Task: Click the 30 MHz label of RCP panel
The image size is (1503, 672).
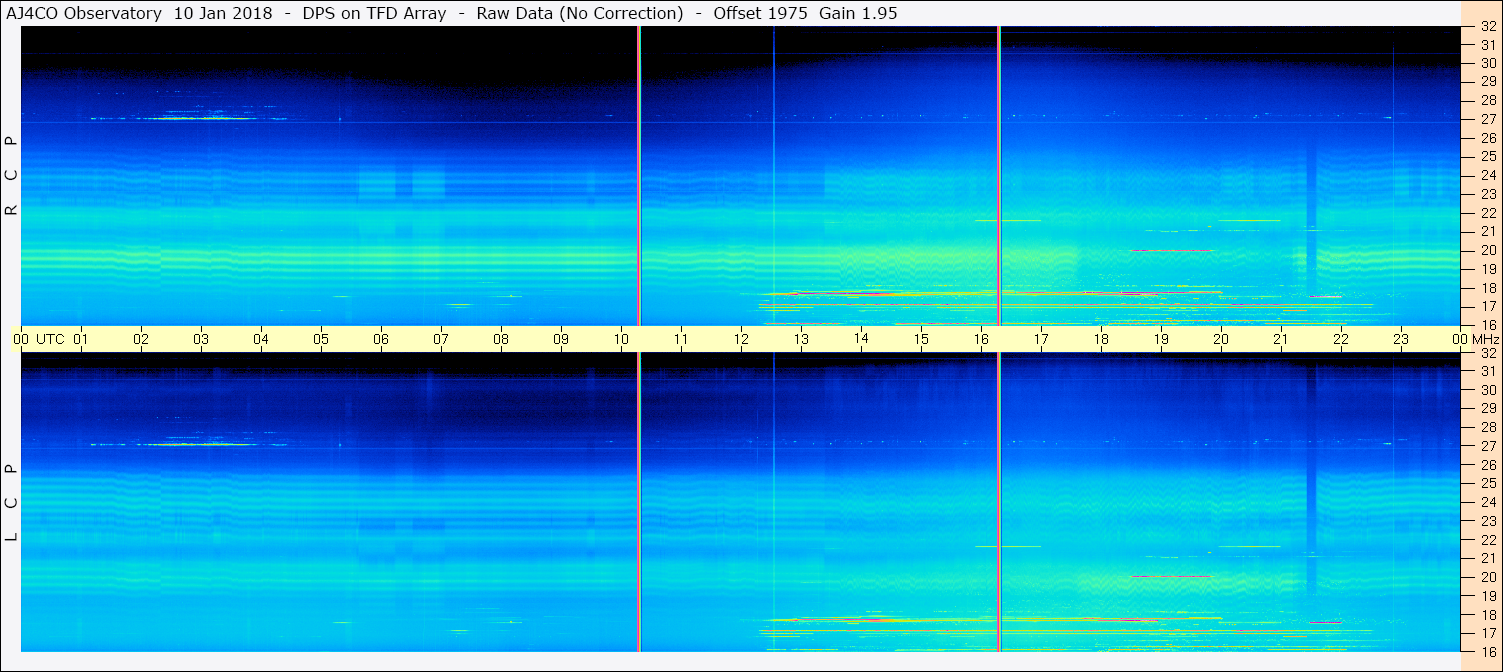Action: 1488,64
